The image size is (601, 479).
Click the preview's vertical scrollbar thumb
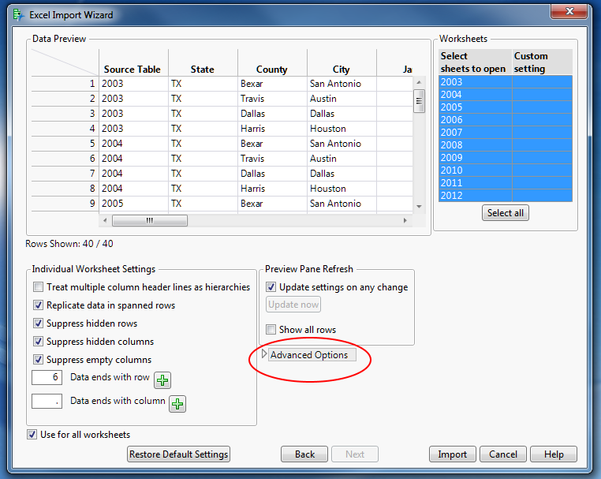tap(419, 101)
